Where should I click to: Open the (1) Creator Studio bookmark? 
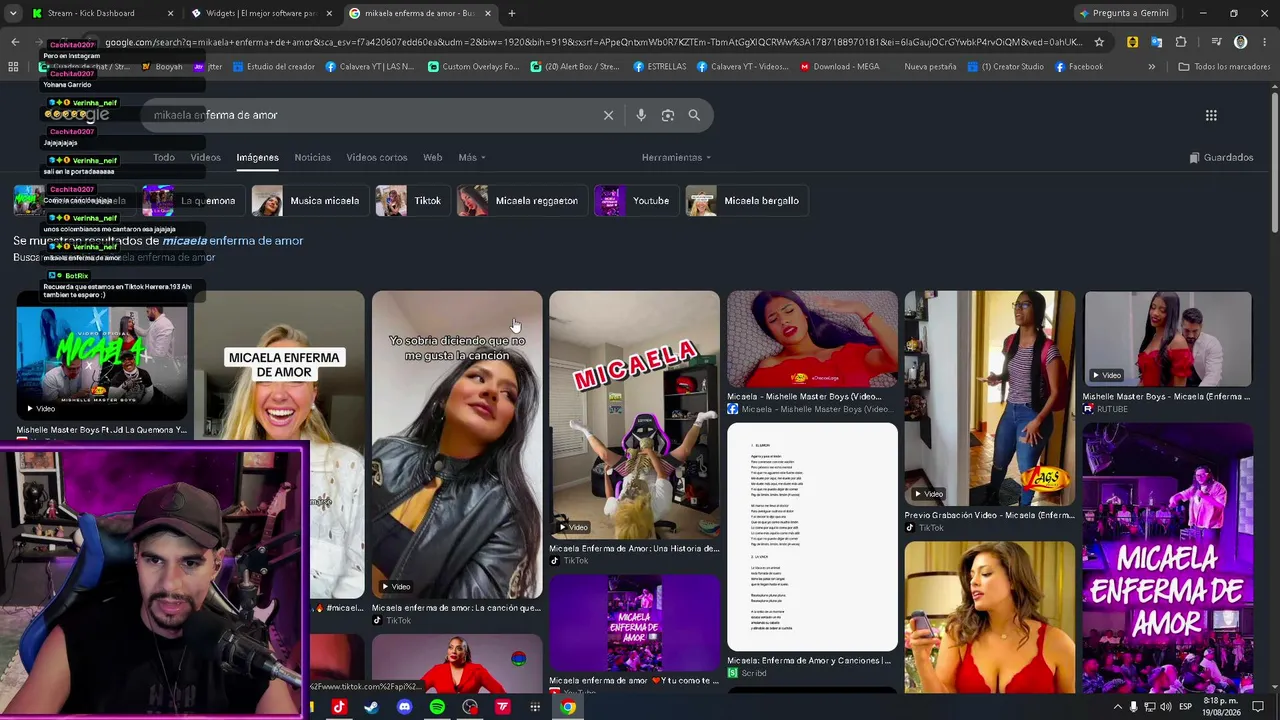click(x=1005, y=67)
